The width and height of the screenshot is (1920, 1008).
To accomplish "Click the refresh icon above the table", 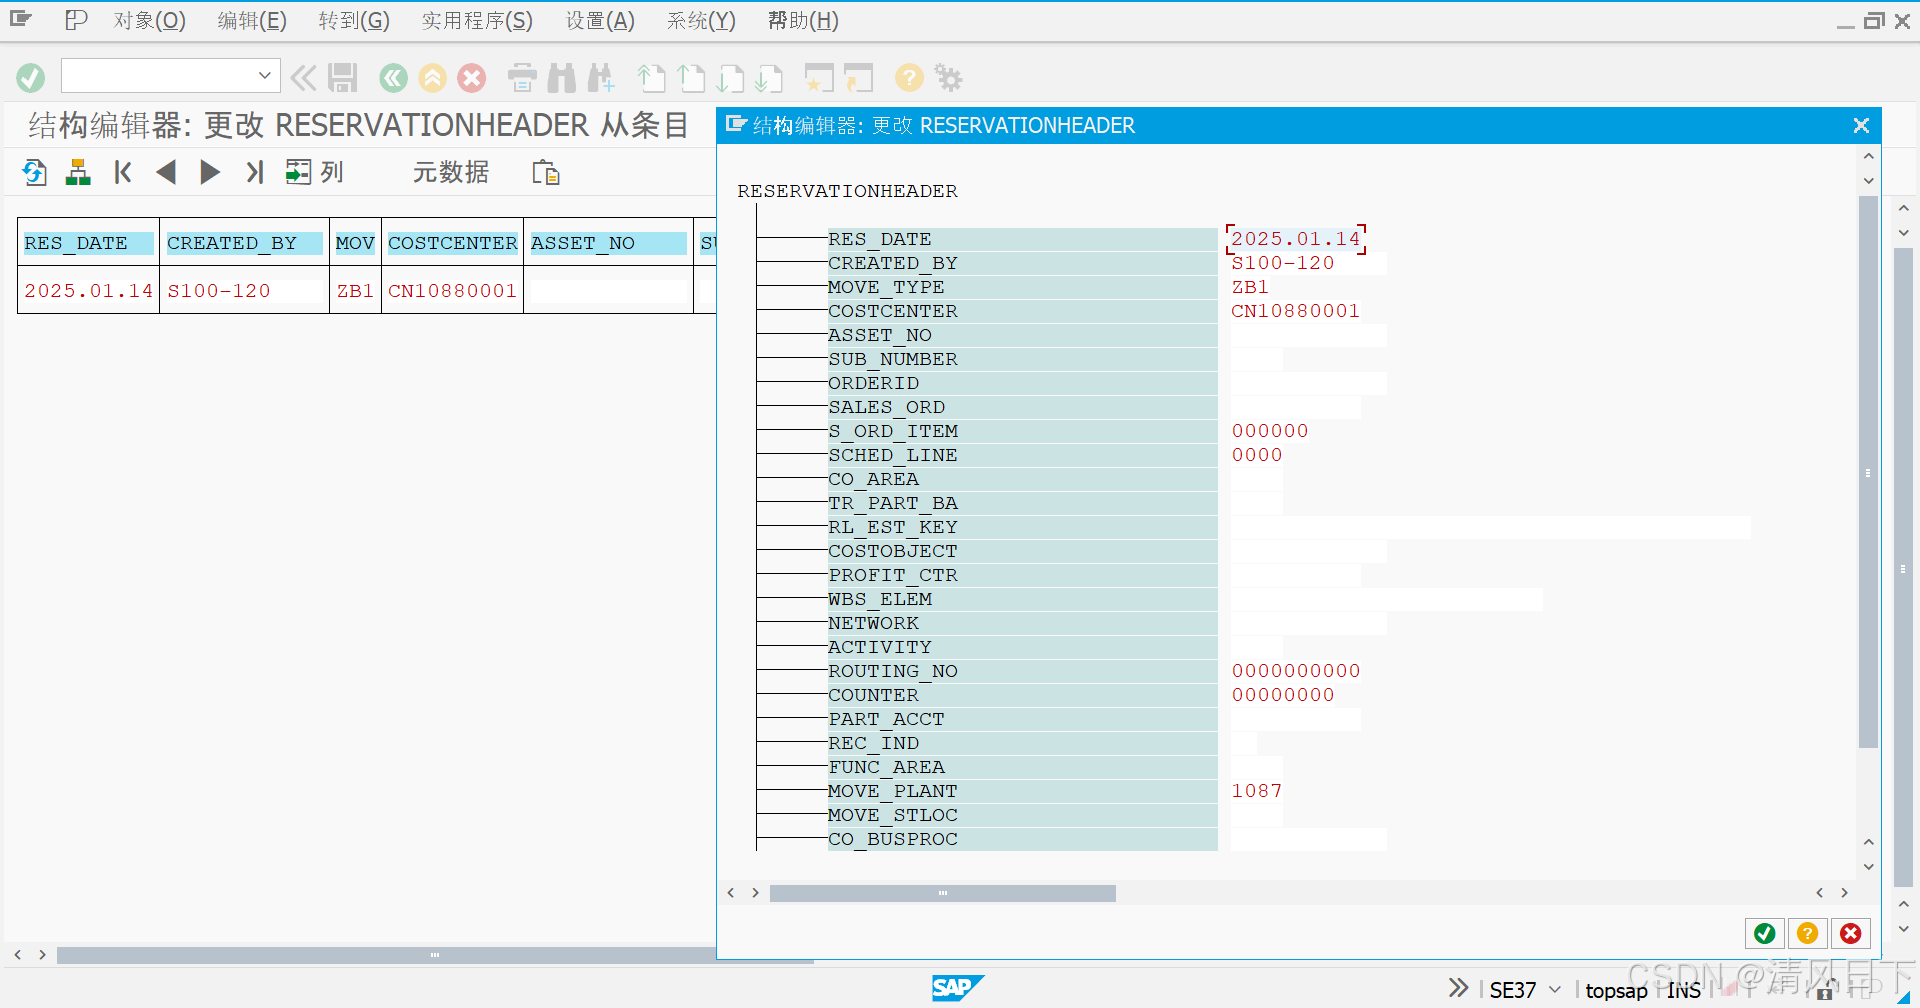I will (34, 172).
